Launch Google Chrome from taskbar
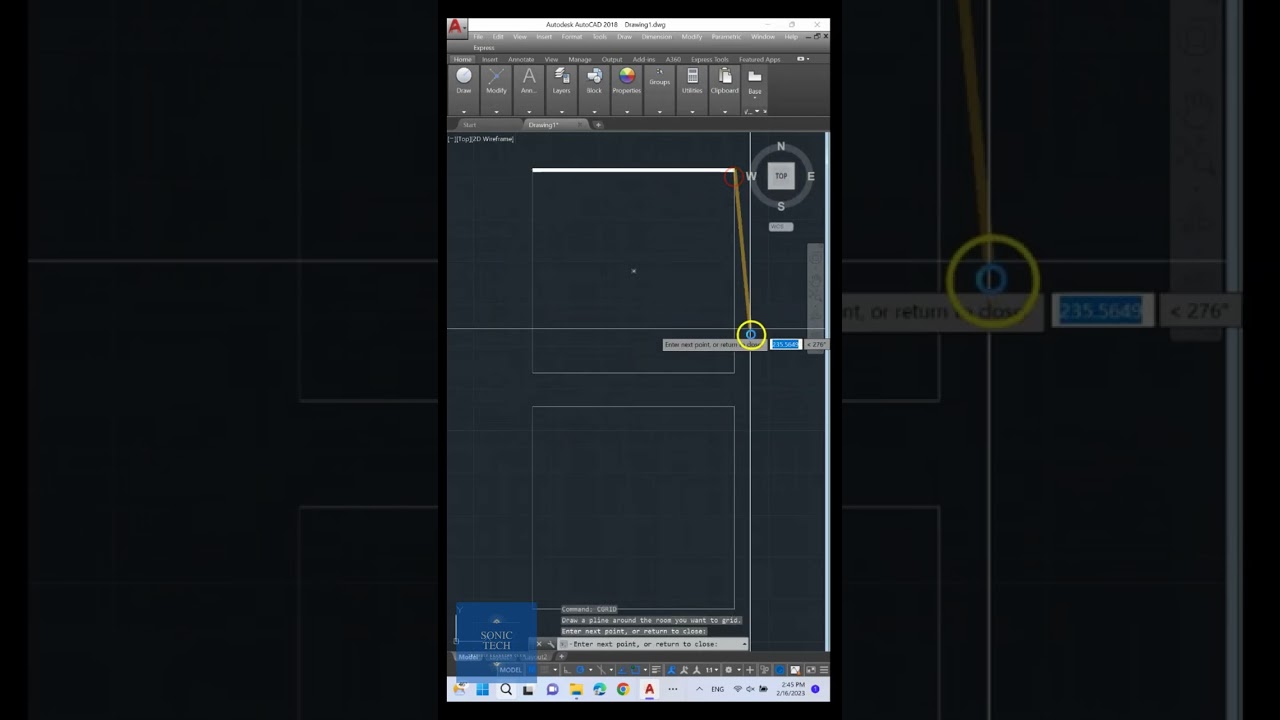The image size is (1280, 720). coord(623,689)
